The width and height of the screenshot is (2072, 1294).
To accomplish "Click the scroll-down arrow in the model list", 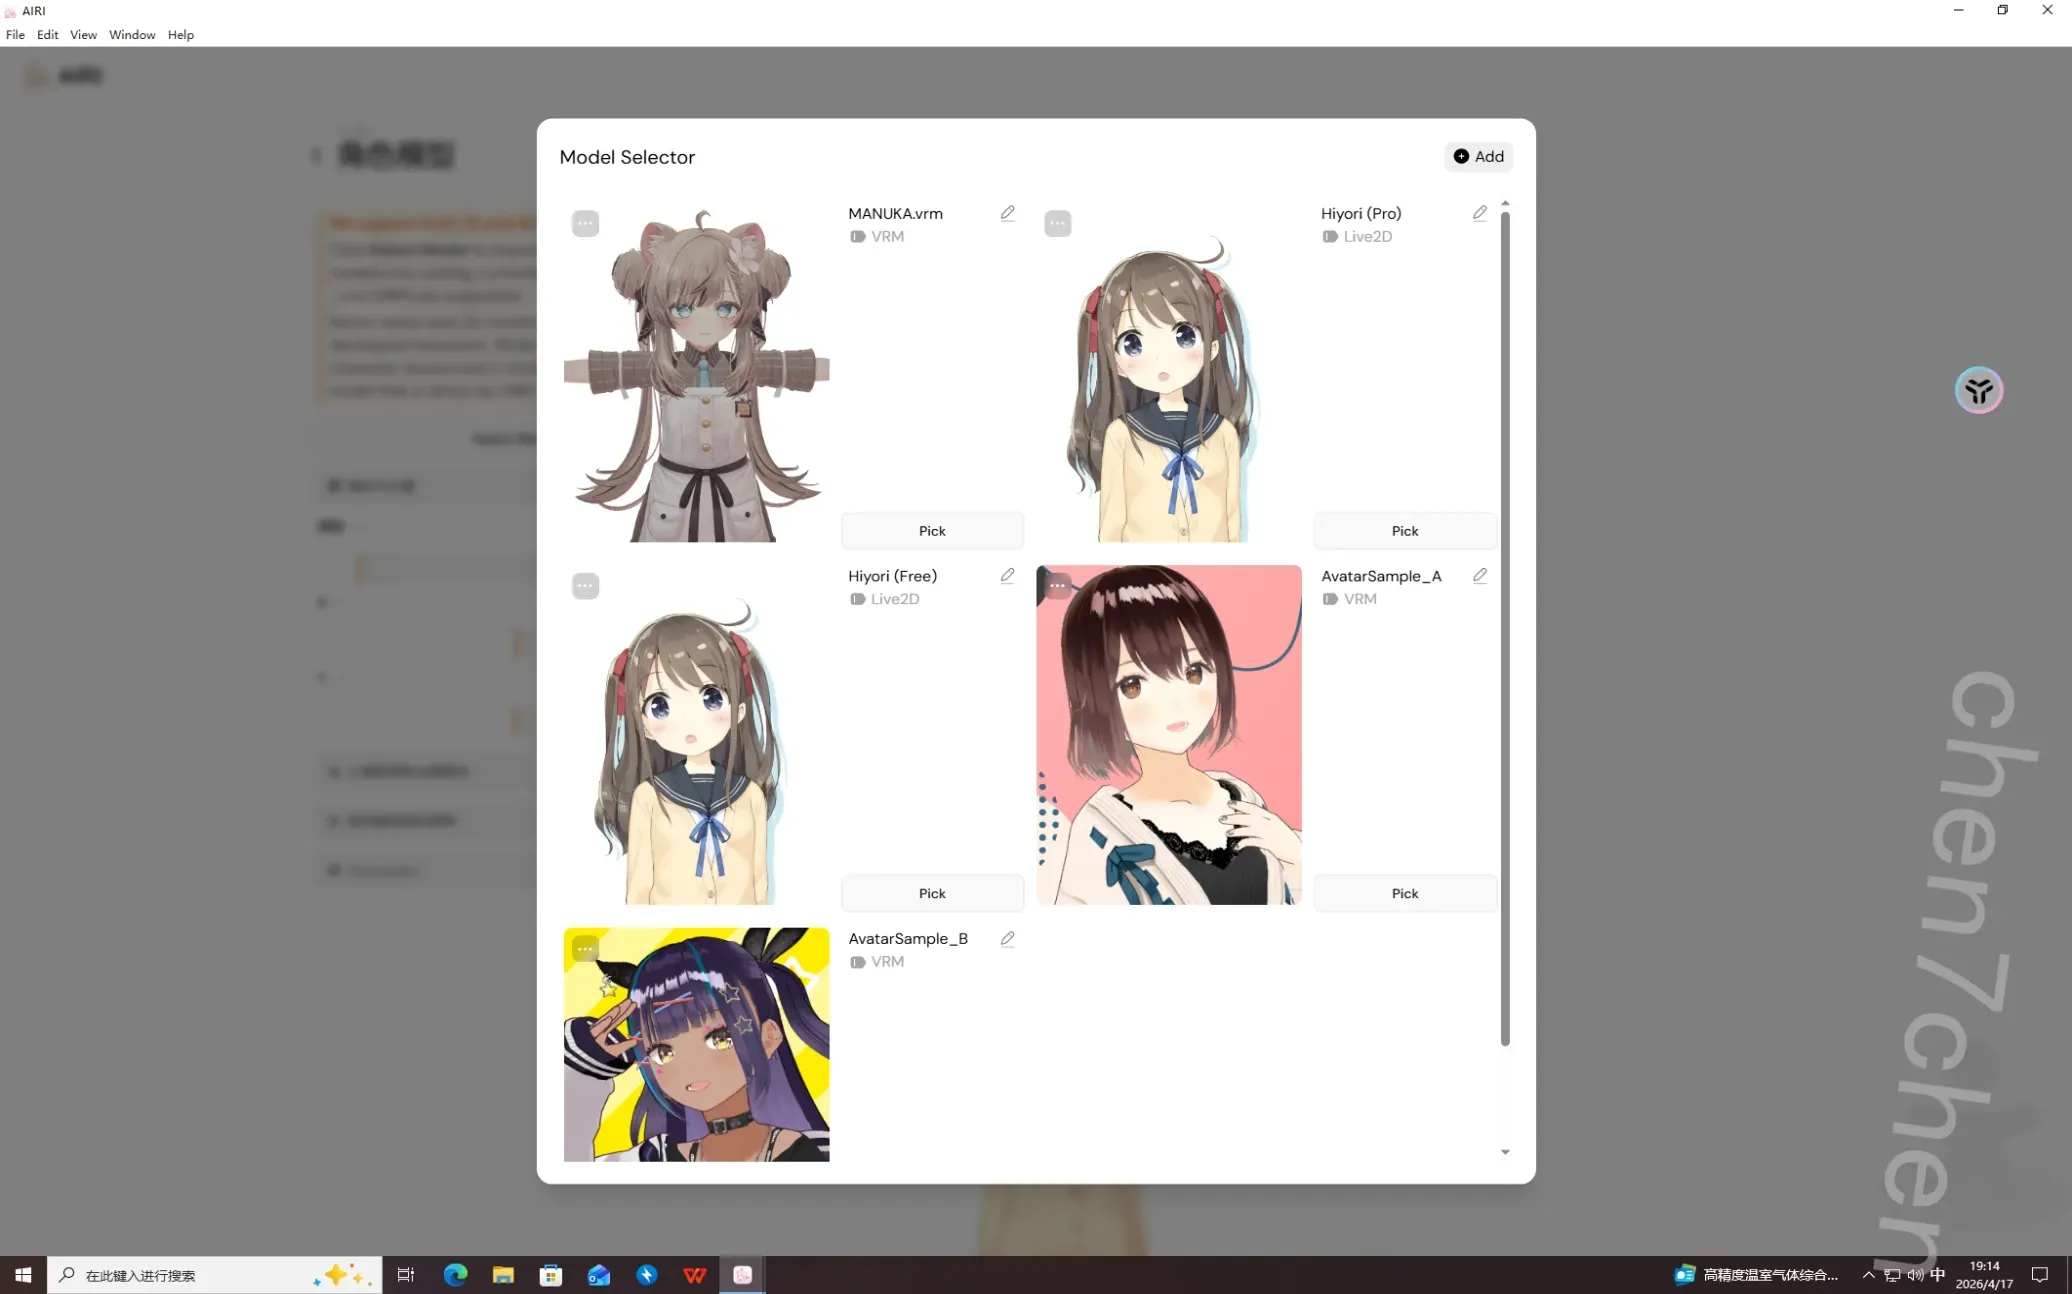I will click(x=1505, y=1152).
